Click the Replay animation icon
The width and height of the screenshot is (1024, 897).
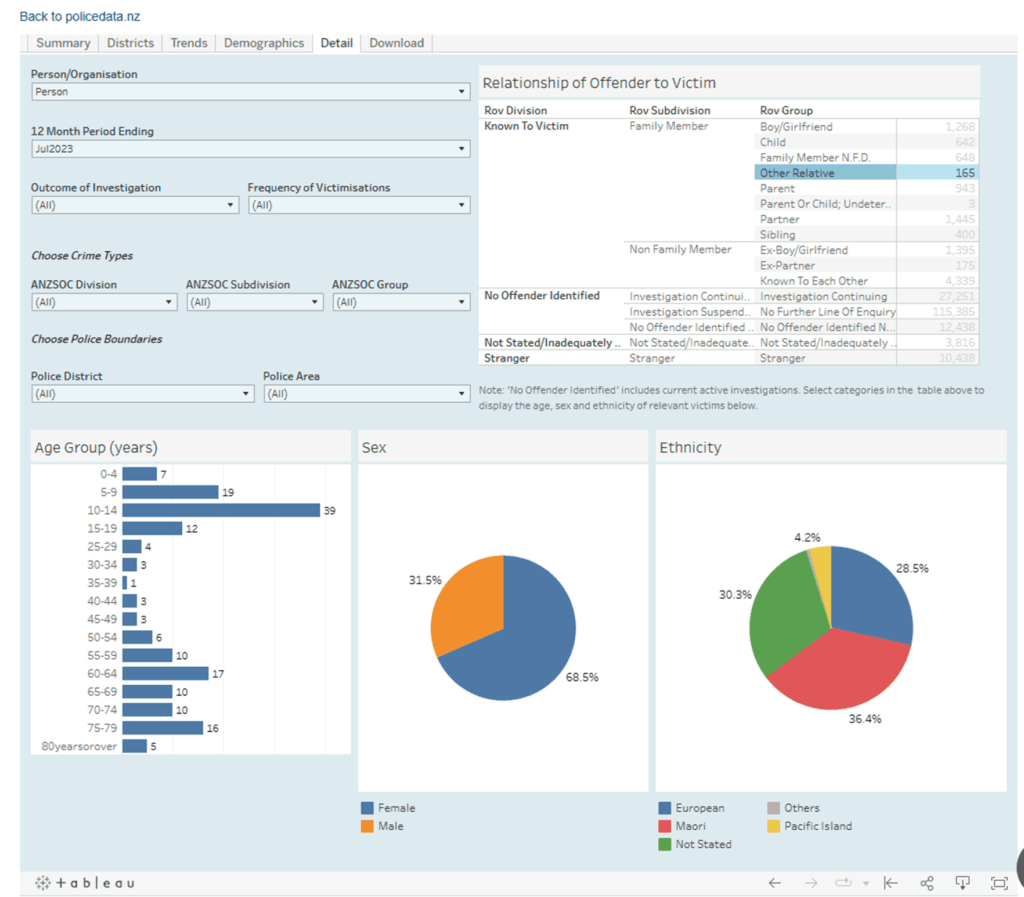point(843,883)
